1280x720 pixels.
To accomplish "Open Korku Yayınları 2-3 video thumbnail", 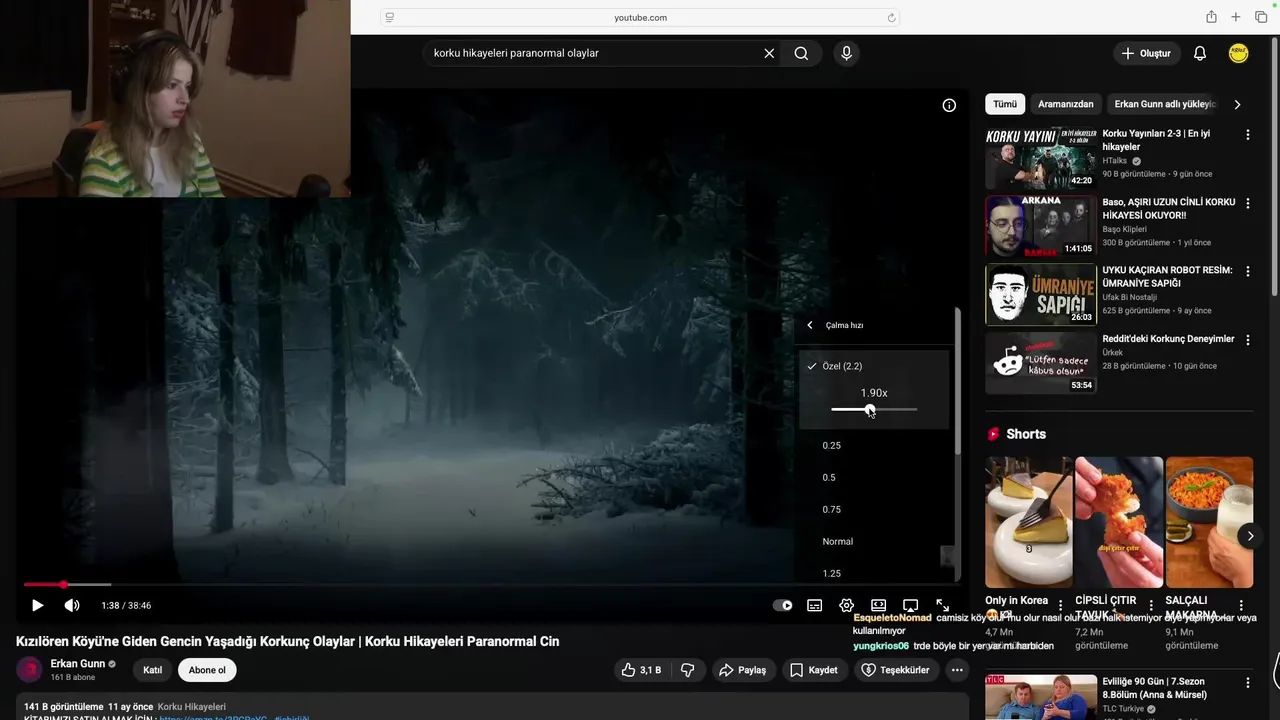I will point(1041,158).
